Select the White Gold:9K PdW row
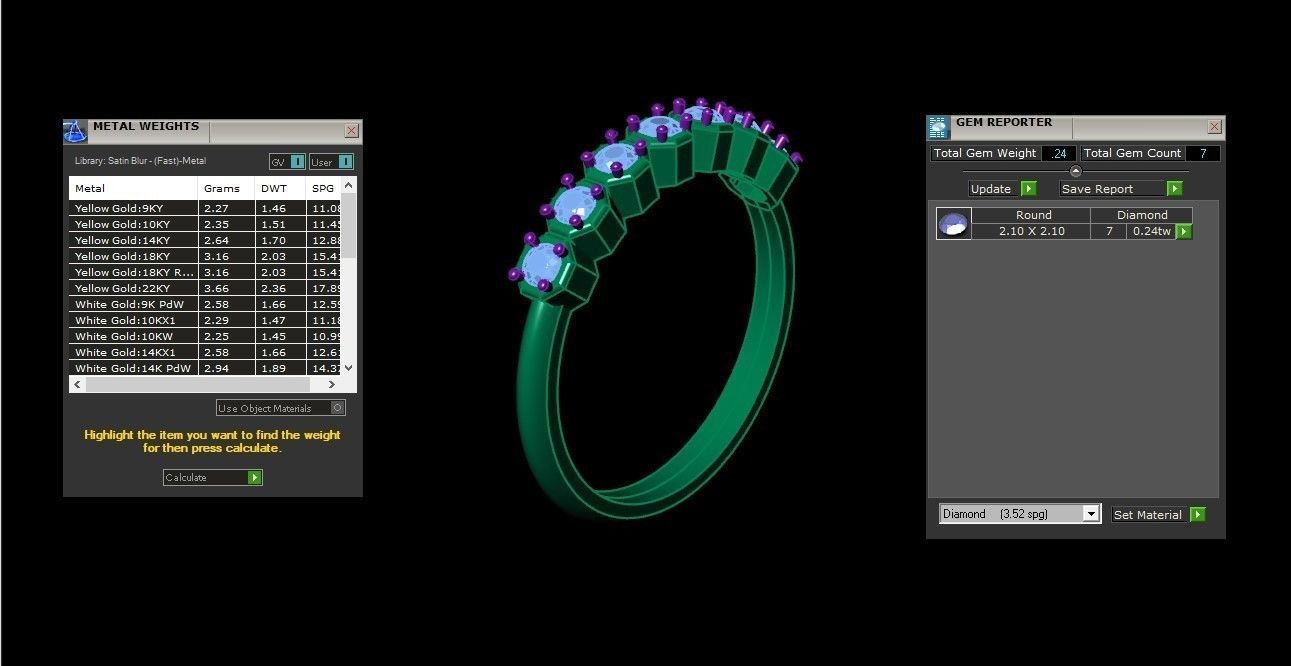The image size is (1291, 666). (x=205, y=305)
